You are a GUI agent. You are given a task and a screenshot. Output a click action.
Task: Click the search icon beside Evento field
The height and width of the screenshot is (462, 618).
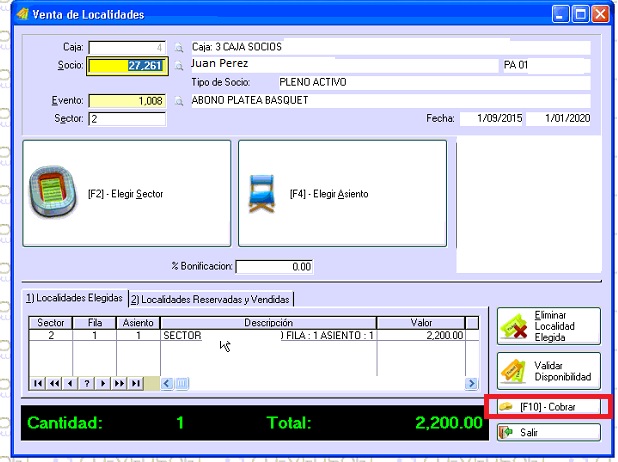click(180, 101)
